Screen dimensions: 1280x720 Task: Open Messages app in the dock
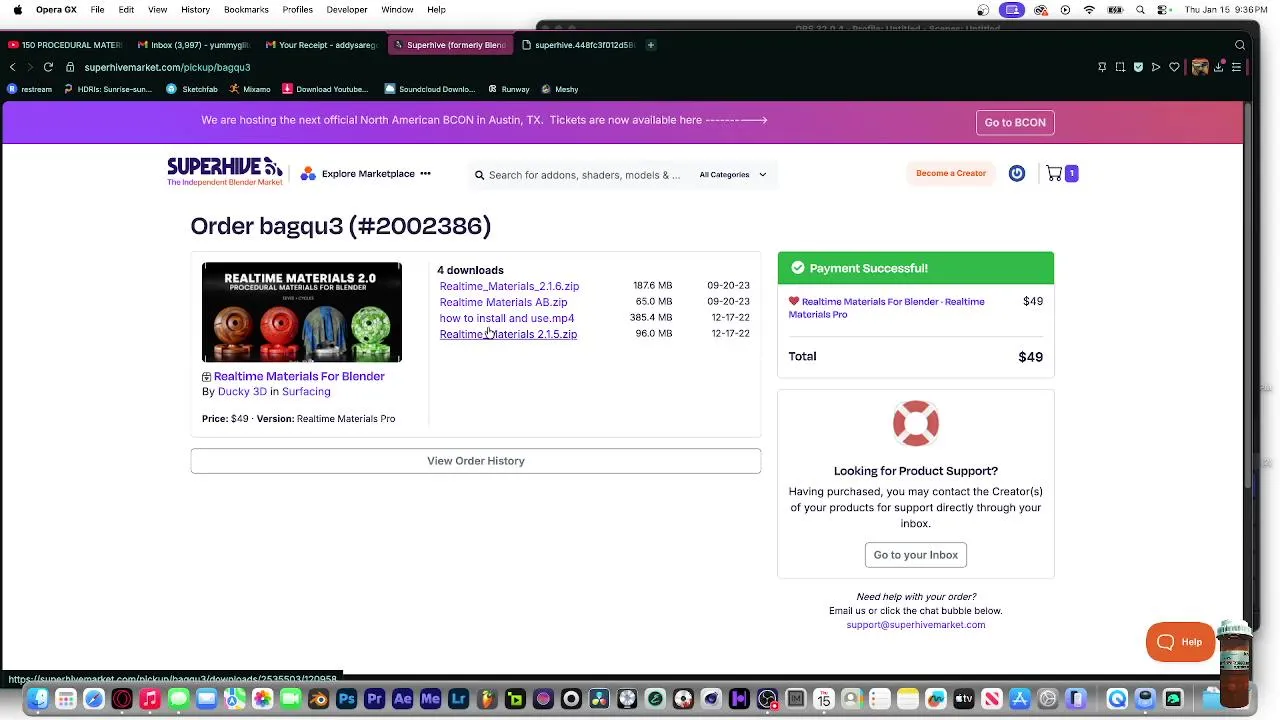(178, 699)
